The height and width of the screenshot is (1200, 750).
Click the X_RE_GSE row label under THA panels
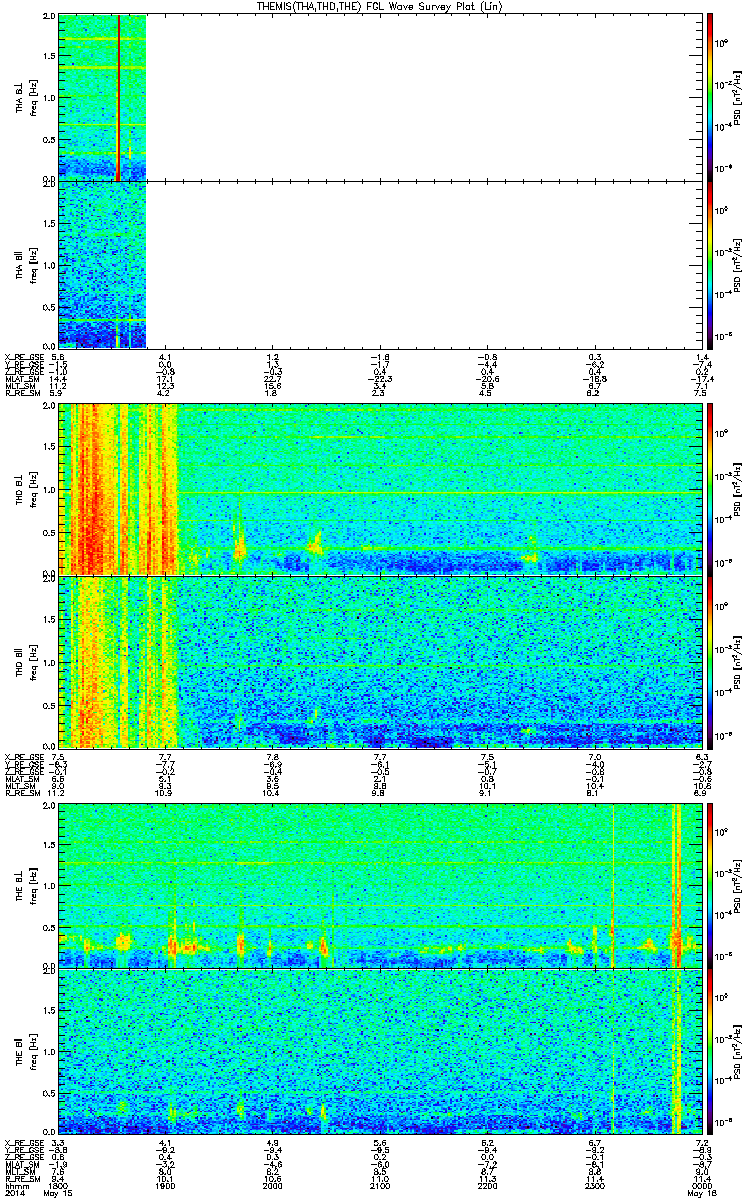point(22,357)
